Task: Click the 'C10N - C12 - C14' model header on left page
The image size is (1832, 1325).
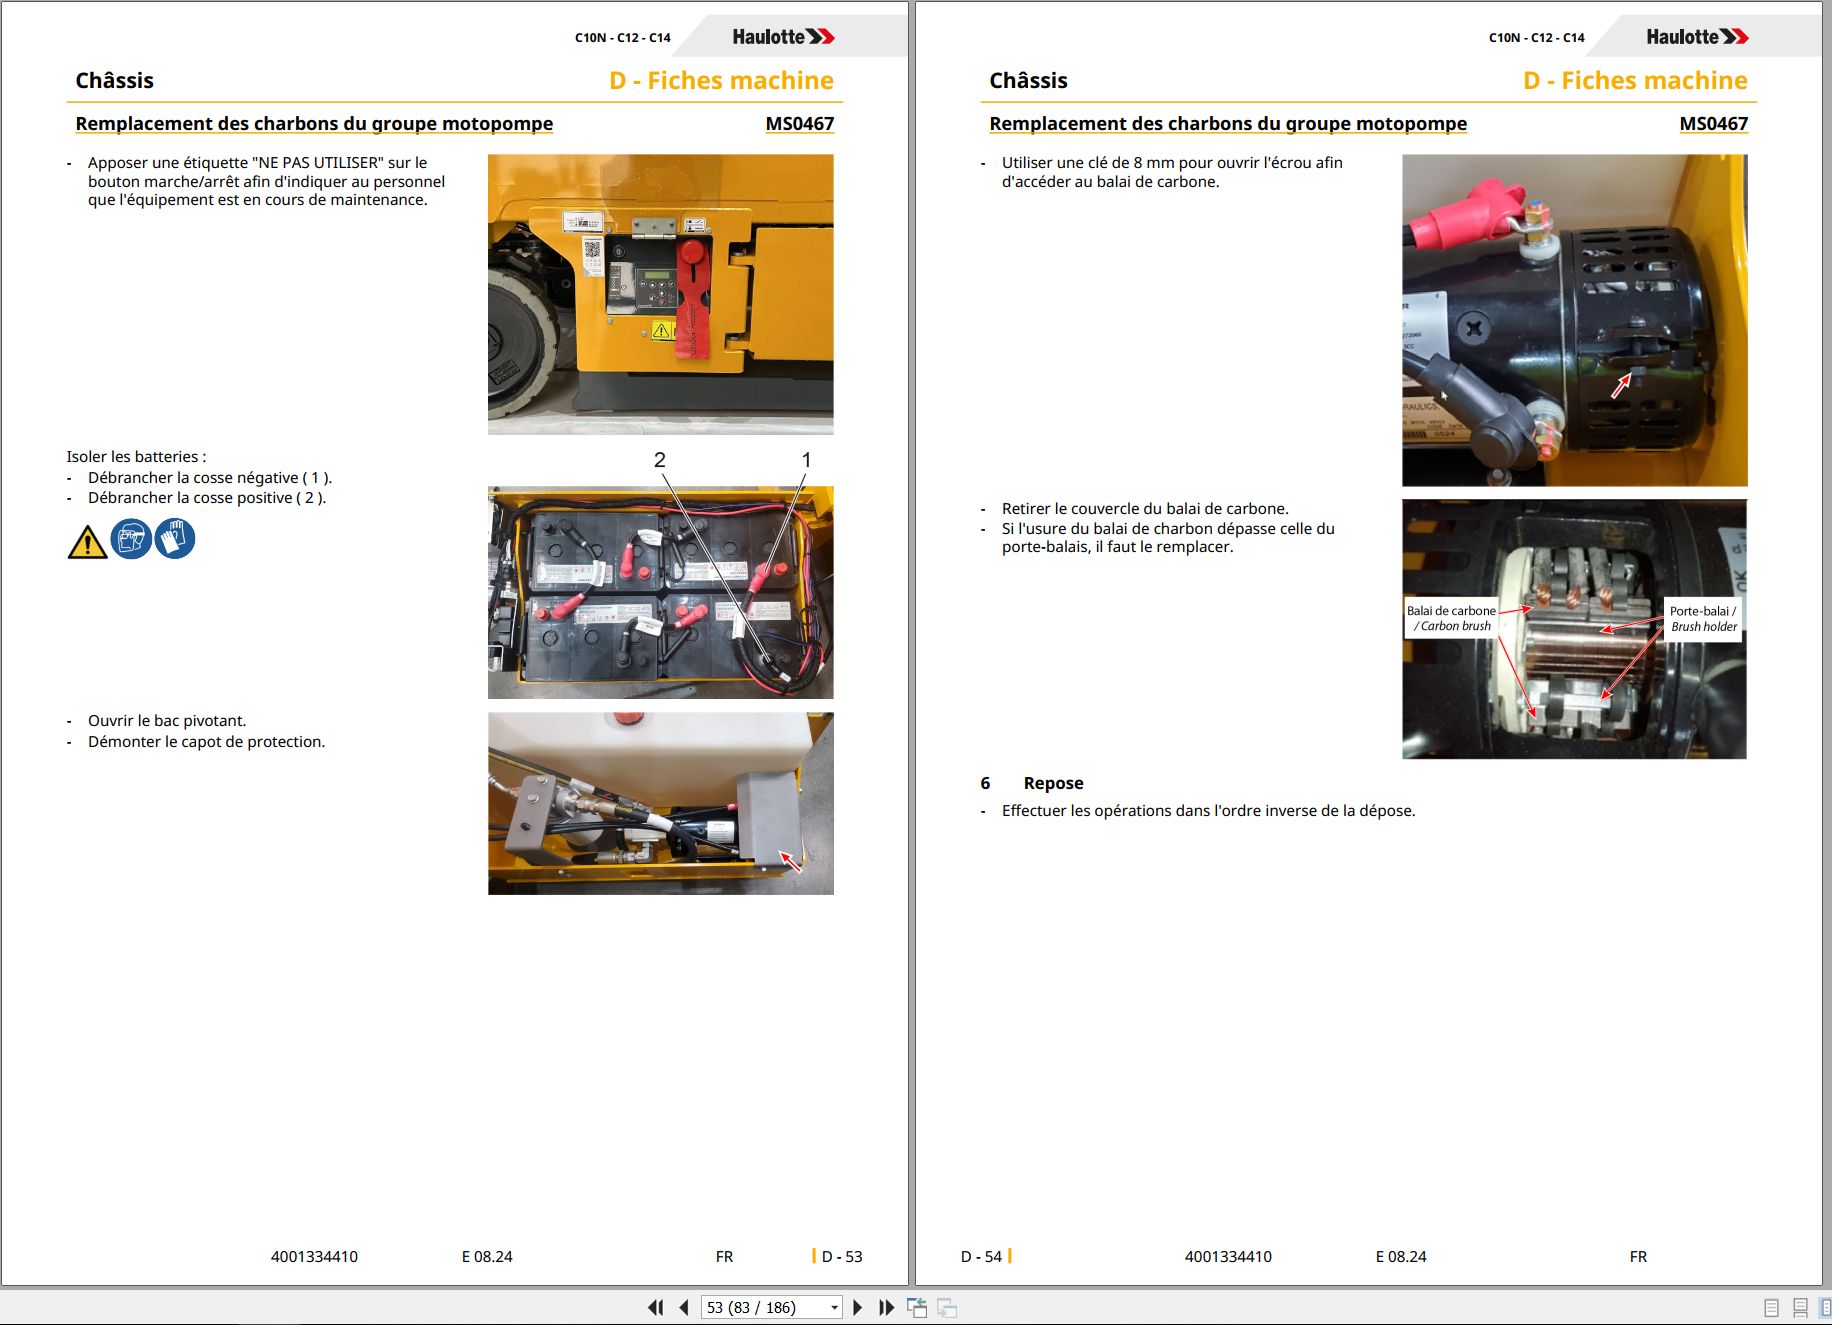Action: tap(622, 38)
